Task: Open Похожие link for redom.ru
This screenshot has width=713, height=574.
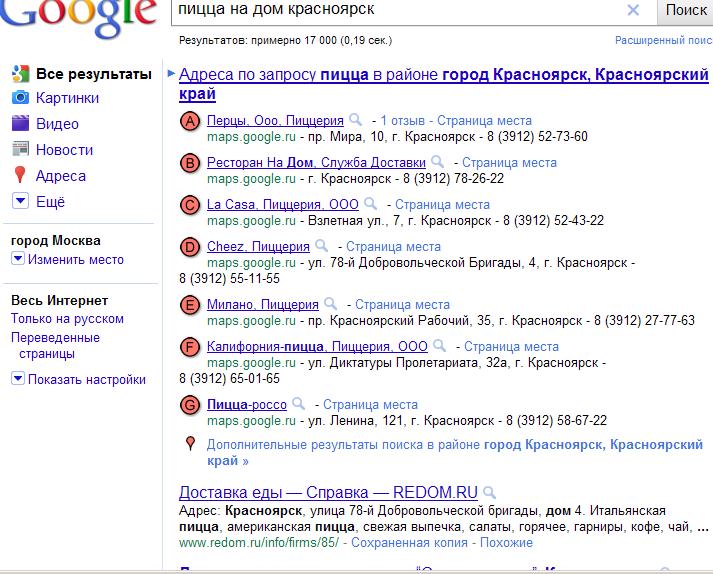Action: (x=506, y=543)
